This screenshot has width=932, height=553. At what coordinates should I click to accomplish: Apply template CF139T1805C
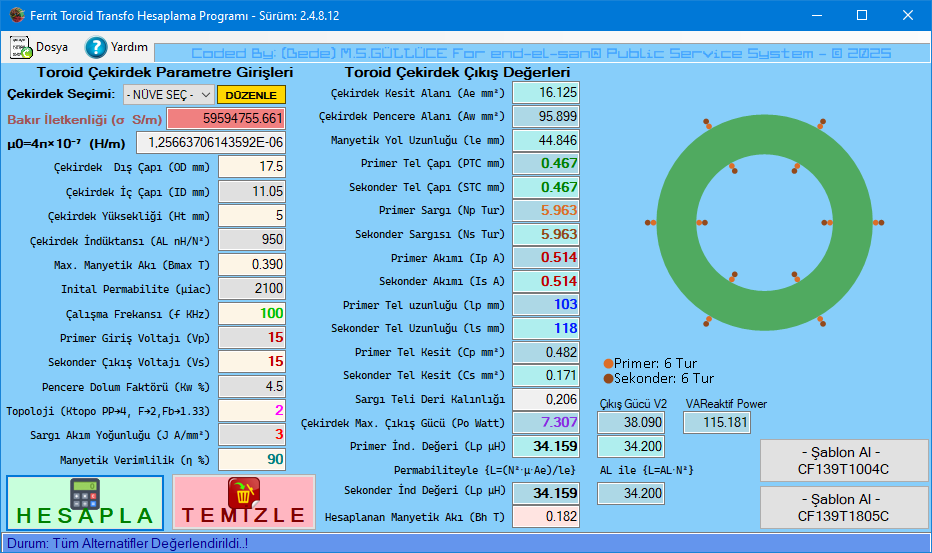[x=843, y=507]
